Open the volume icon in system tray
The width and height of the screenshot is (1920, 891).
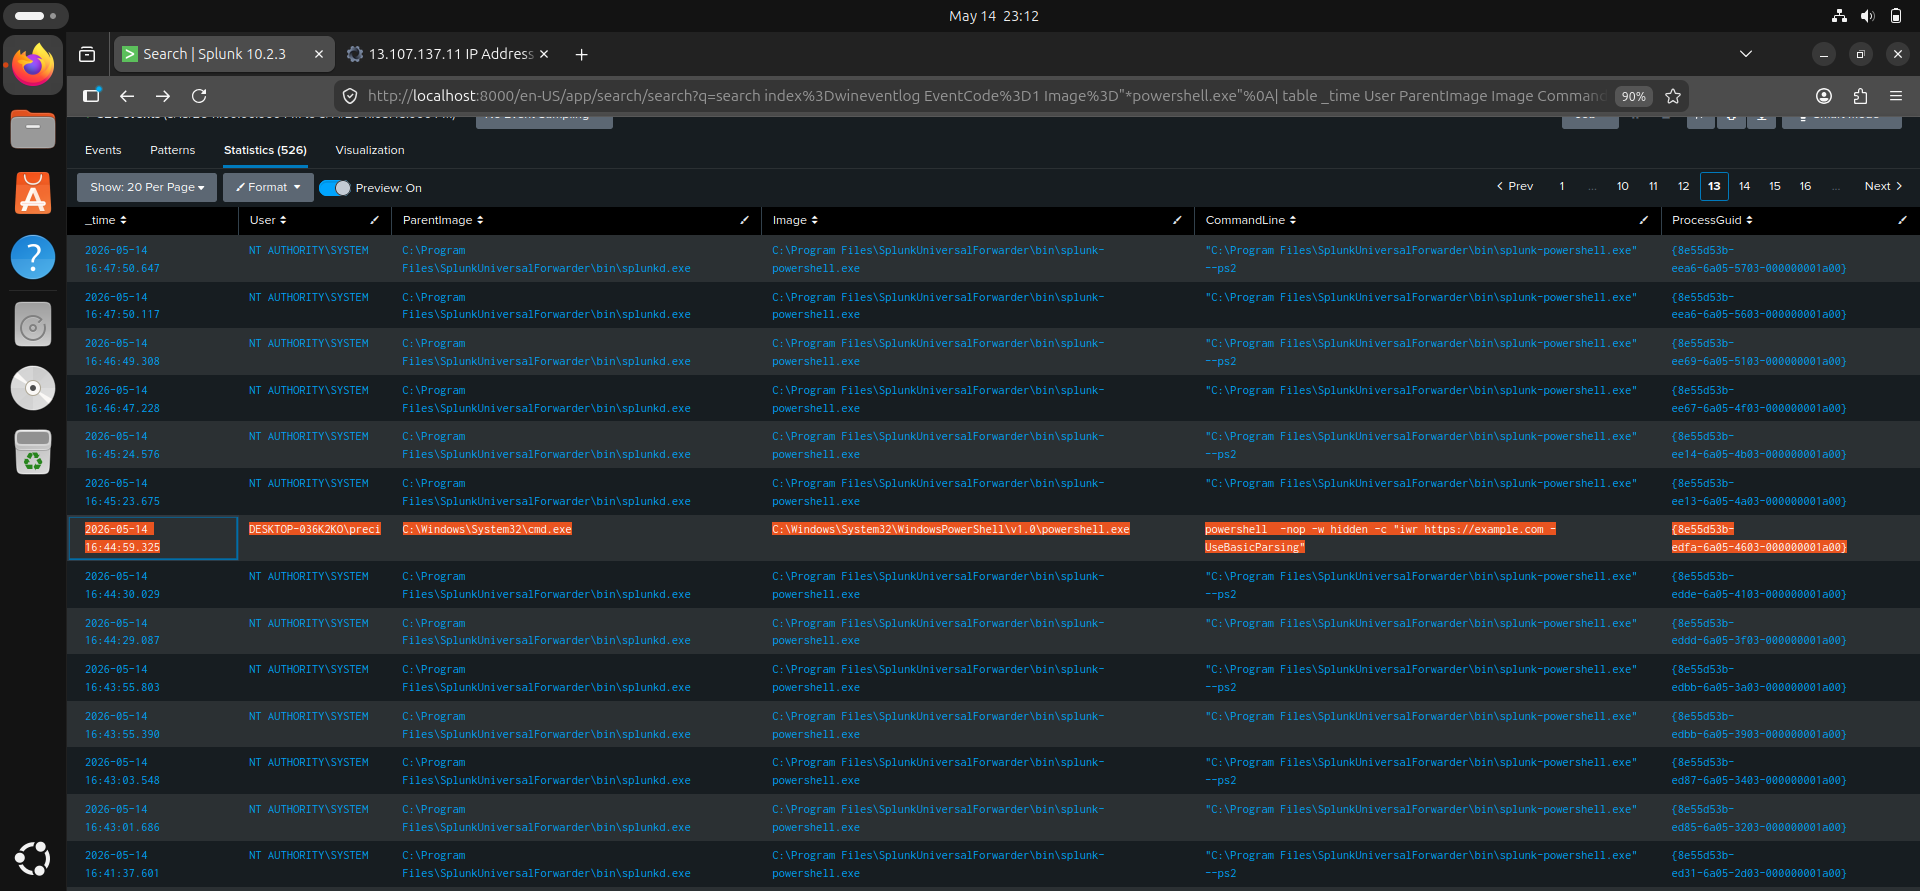[x=1867, y=16]
